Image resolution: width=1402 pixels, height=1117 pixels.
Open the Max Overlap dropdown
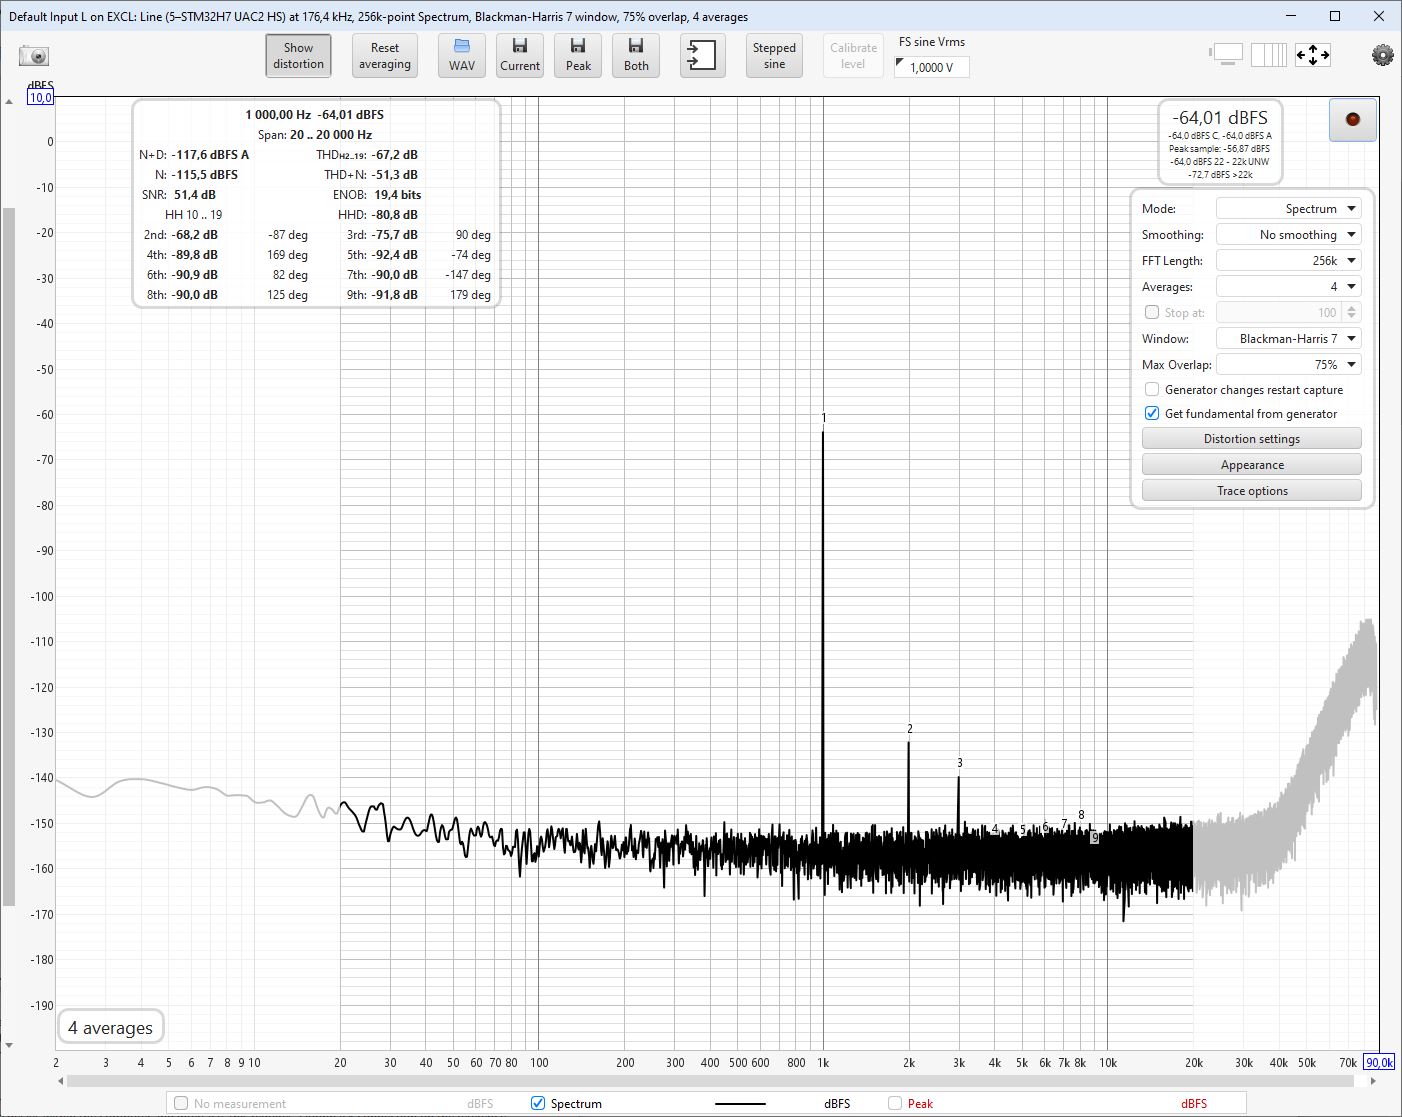pos(1289,365)
